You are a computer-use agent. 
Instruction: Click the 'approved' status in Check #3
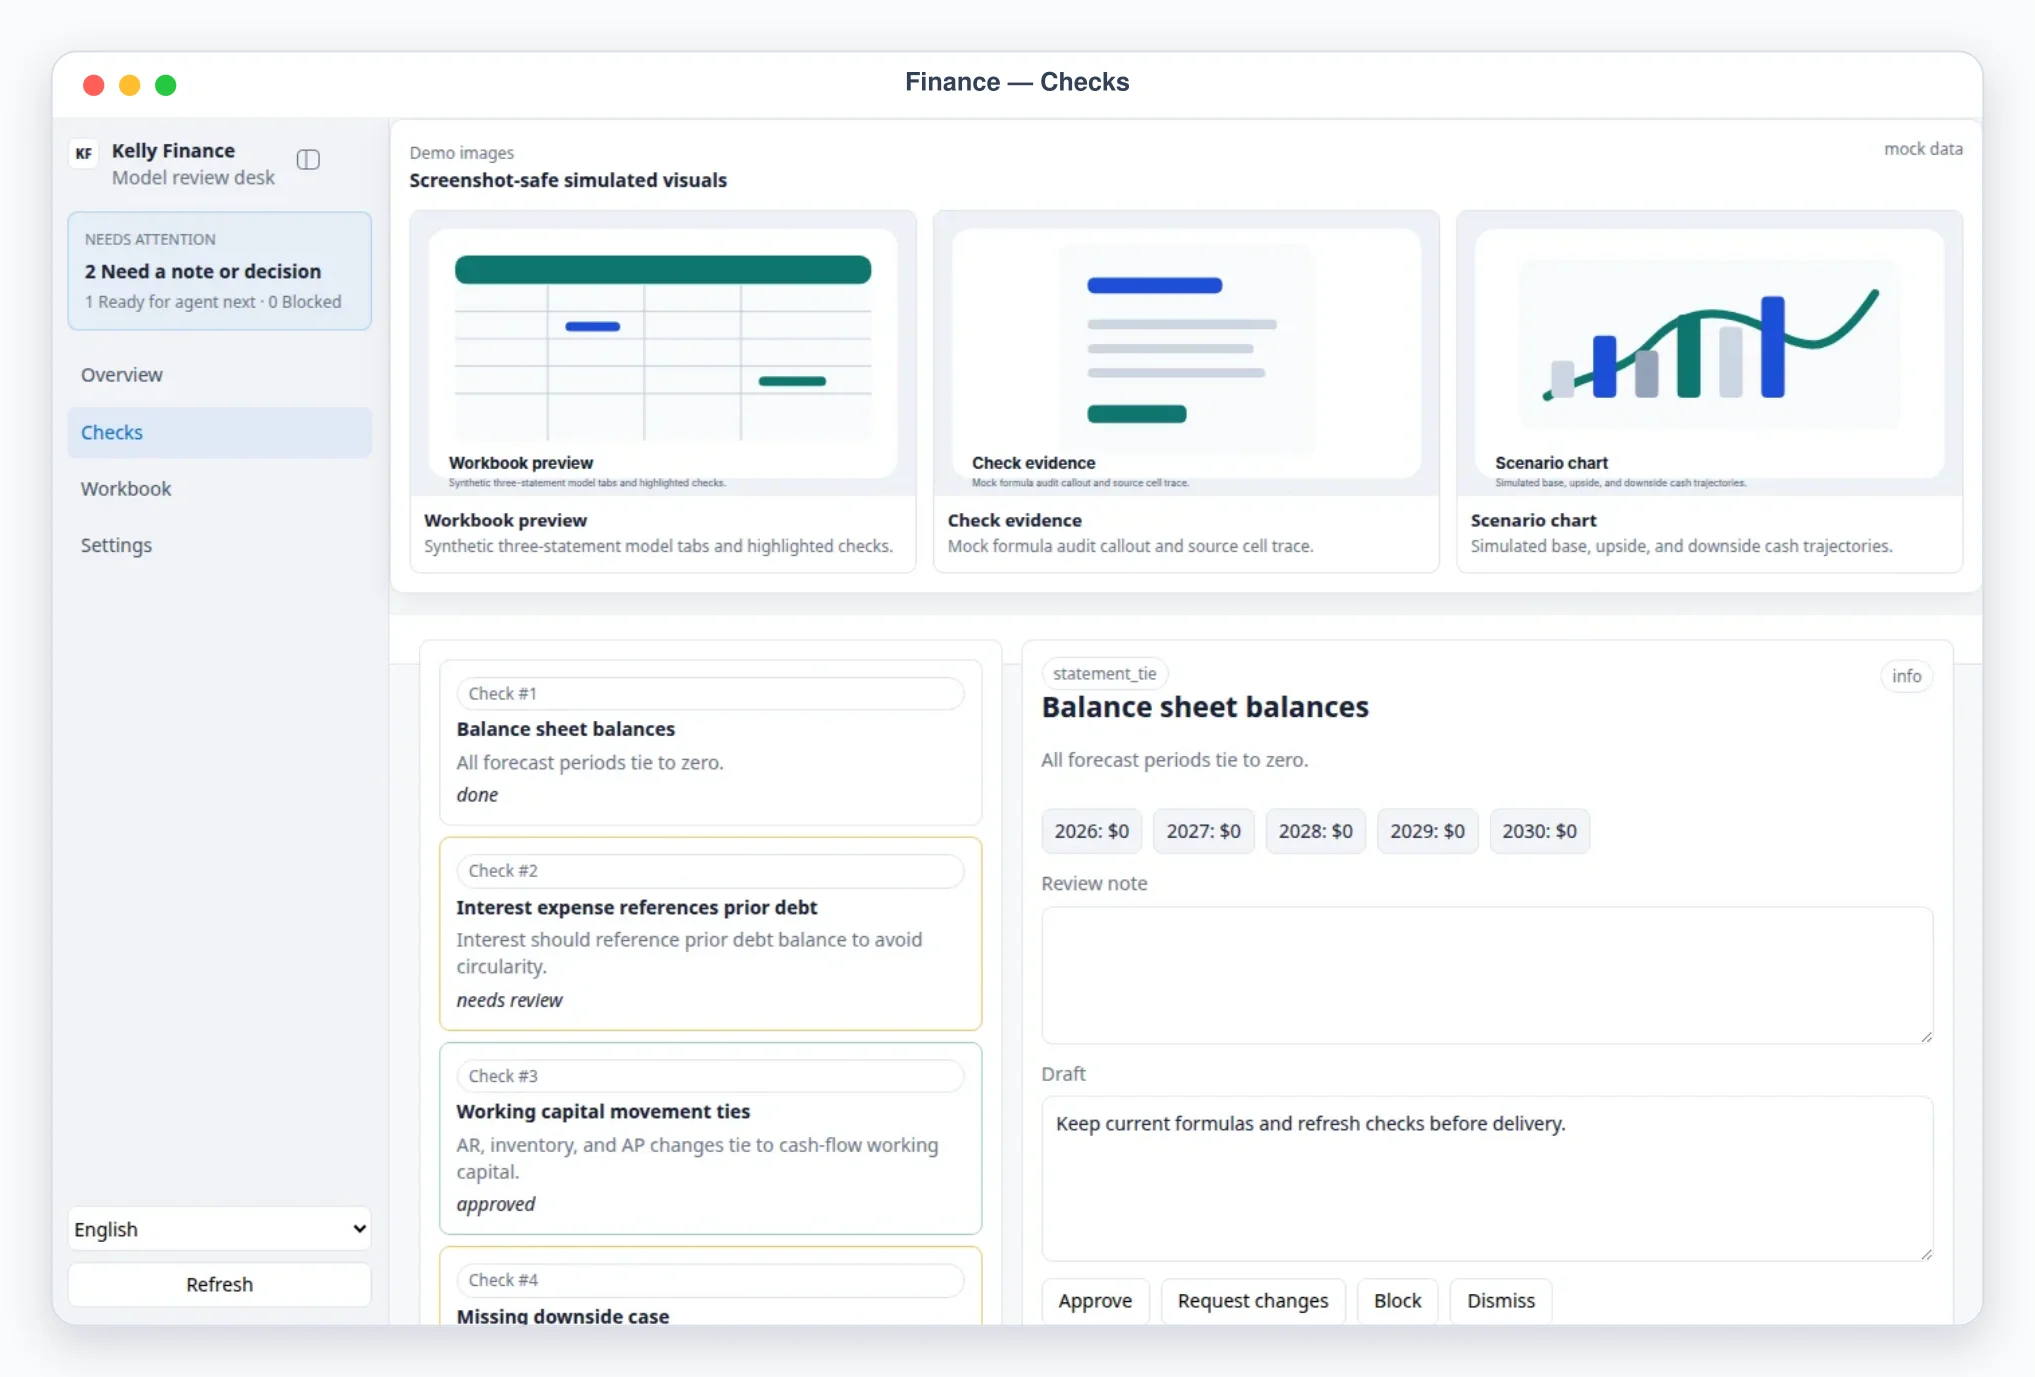495,1204
